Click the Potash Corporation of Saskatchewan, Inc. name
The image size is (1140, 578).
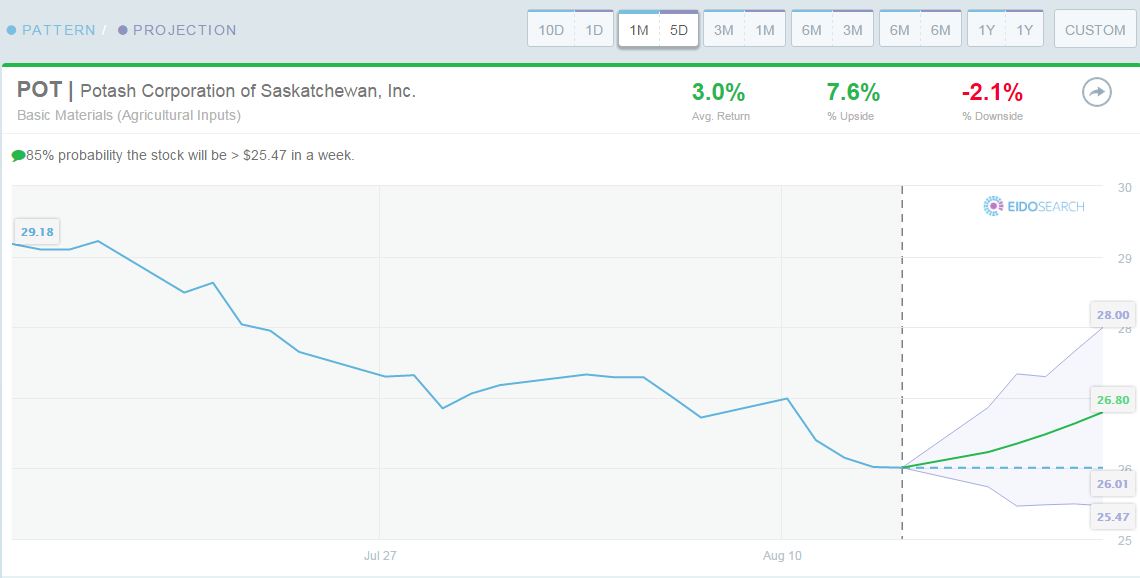[x=248, y=92]
